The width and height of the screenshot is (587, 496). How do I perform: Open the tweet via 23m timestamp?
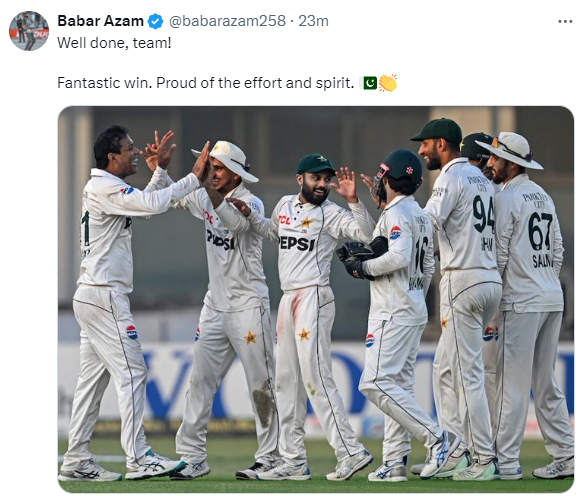click(x=313, y=21)
